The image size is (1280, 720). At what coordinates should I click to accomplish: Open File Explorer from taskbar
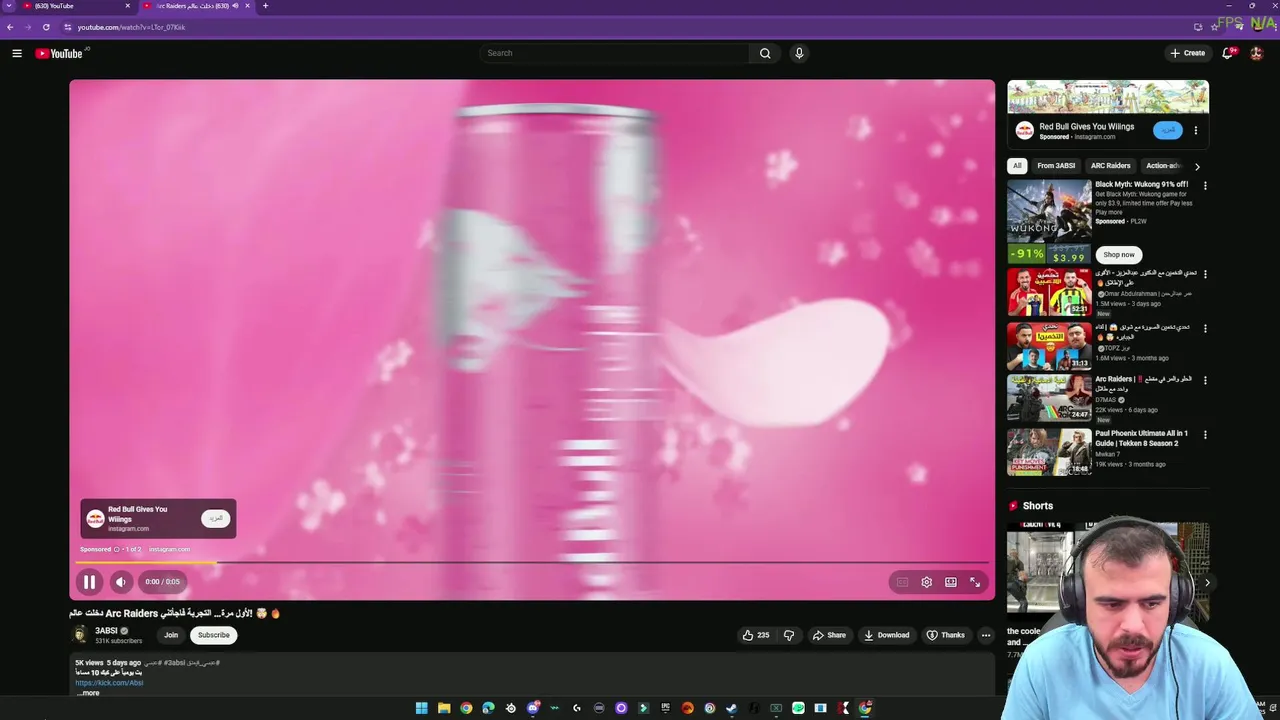coord(444,708)
